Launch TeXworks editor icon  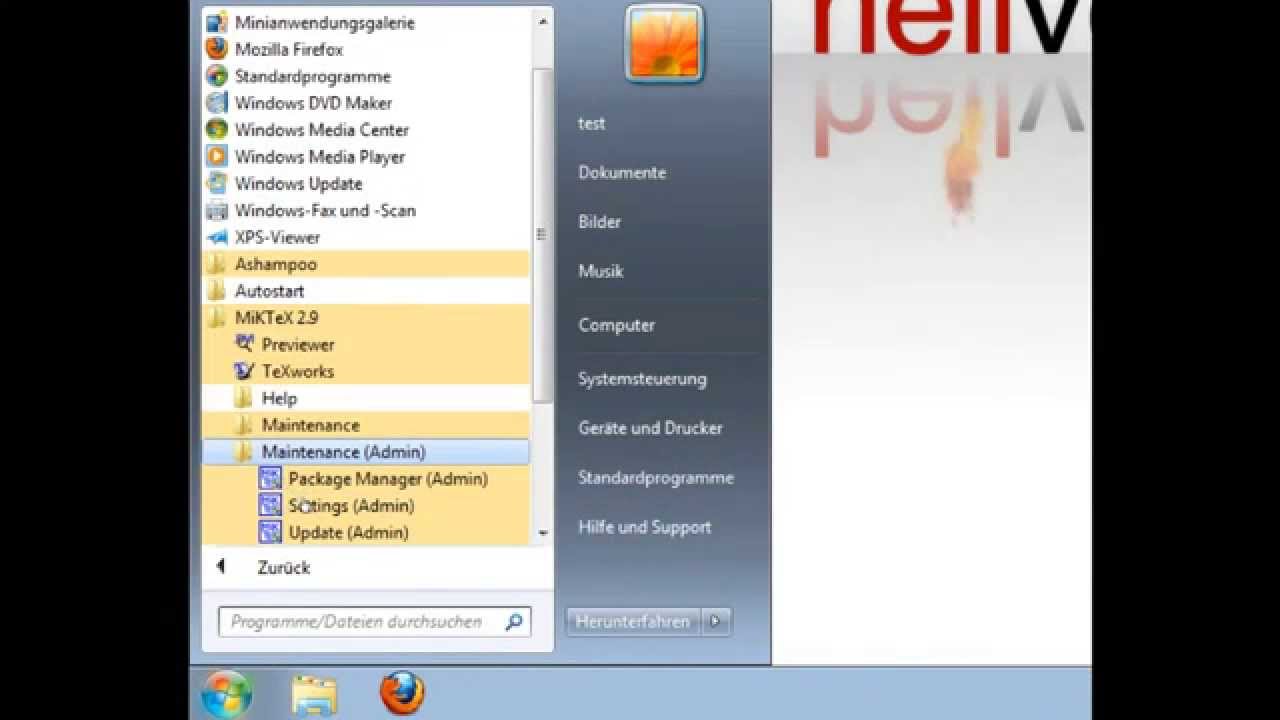click(x=244, y=372)
